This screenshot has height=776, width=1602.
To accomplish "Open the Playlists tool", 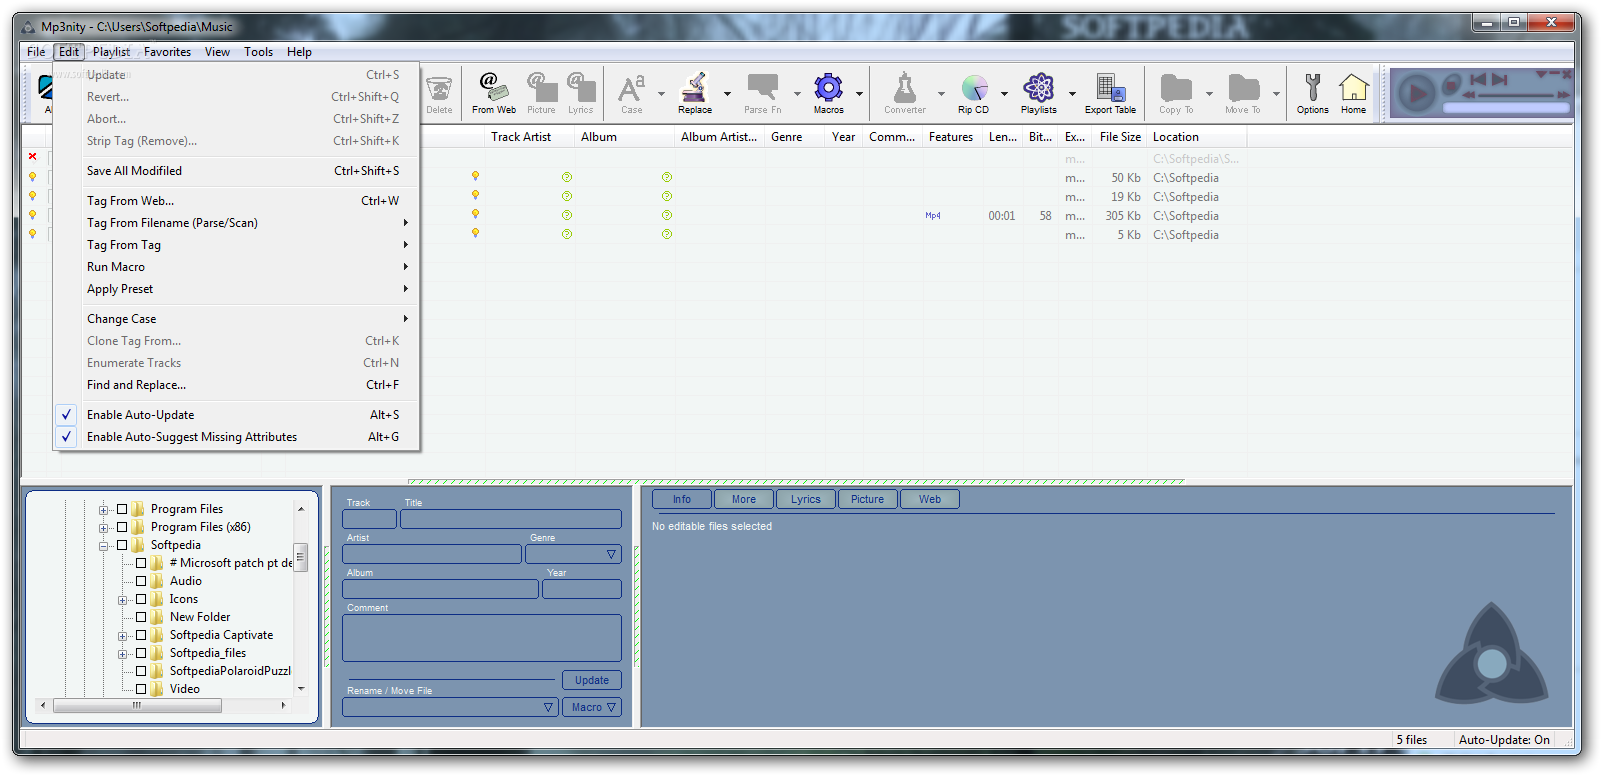I will (1039, 94).
